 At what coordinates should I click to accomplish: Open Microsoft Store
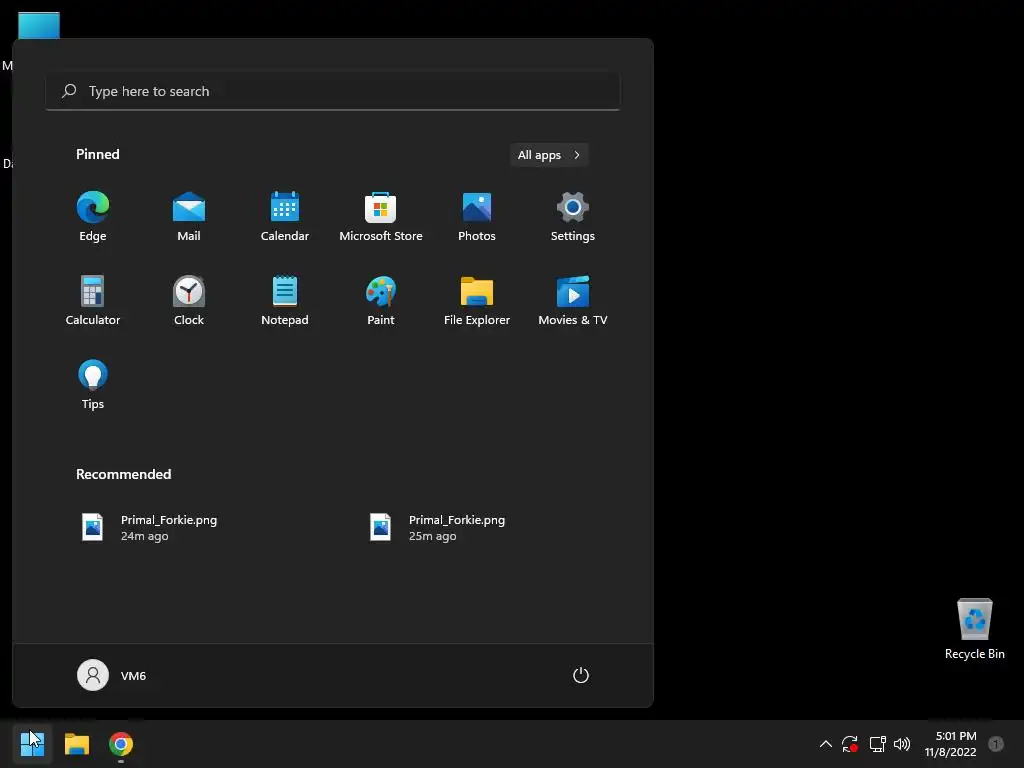coord(381,216)
